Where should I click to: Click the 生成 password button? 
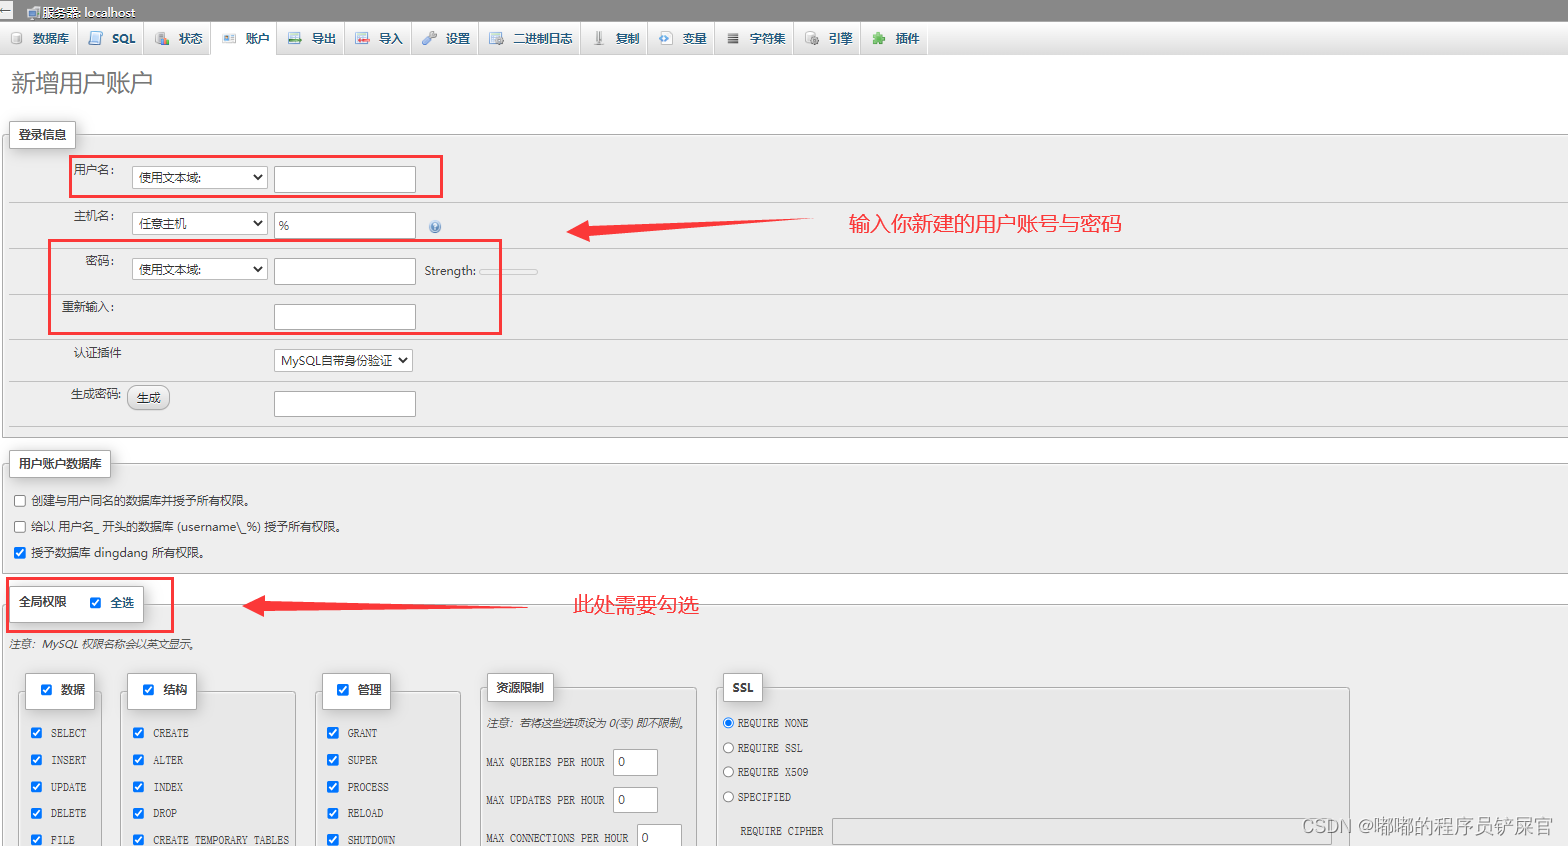149,398
